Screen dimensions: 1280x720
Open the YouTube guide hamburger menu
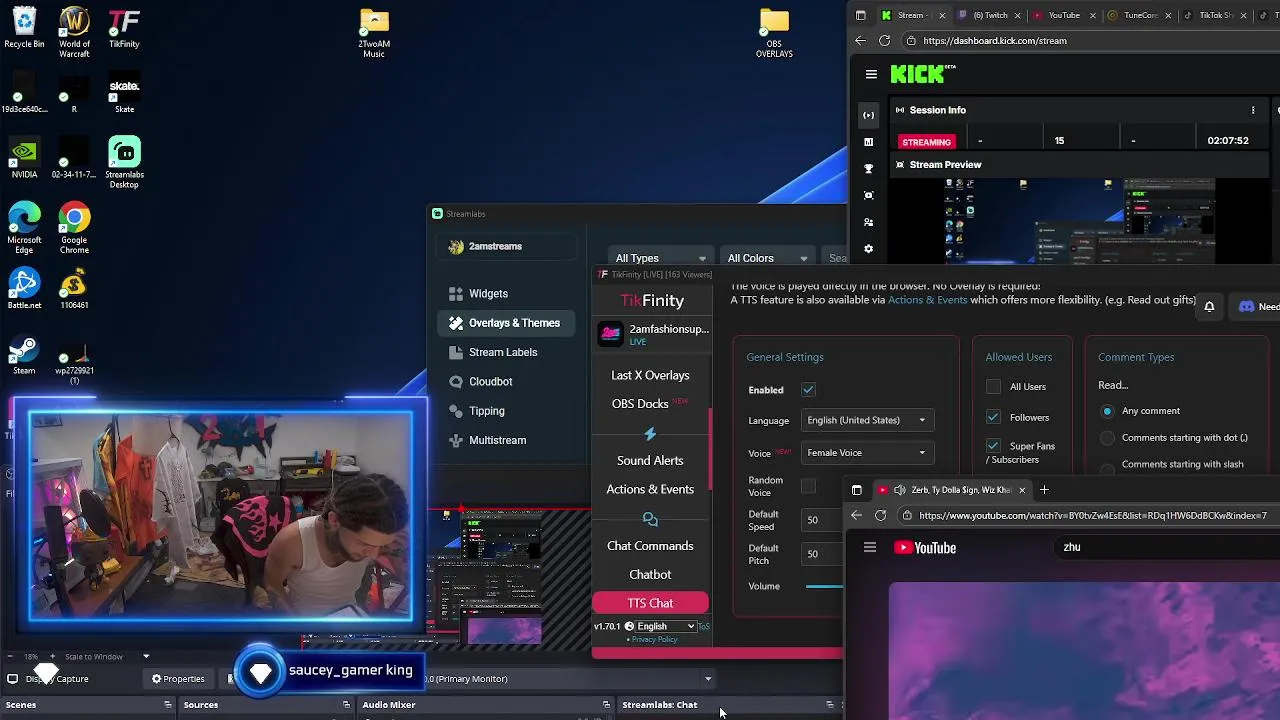870,547
